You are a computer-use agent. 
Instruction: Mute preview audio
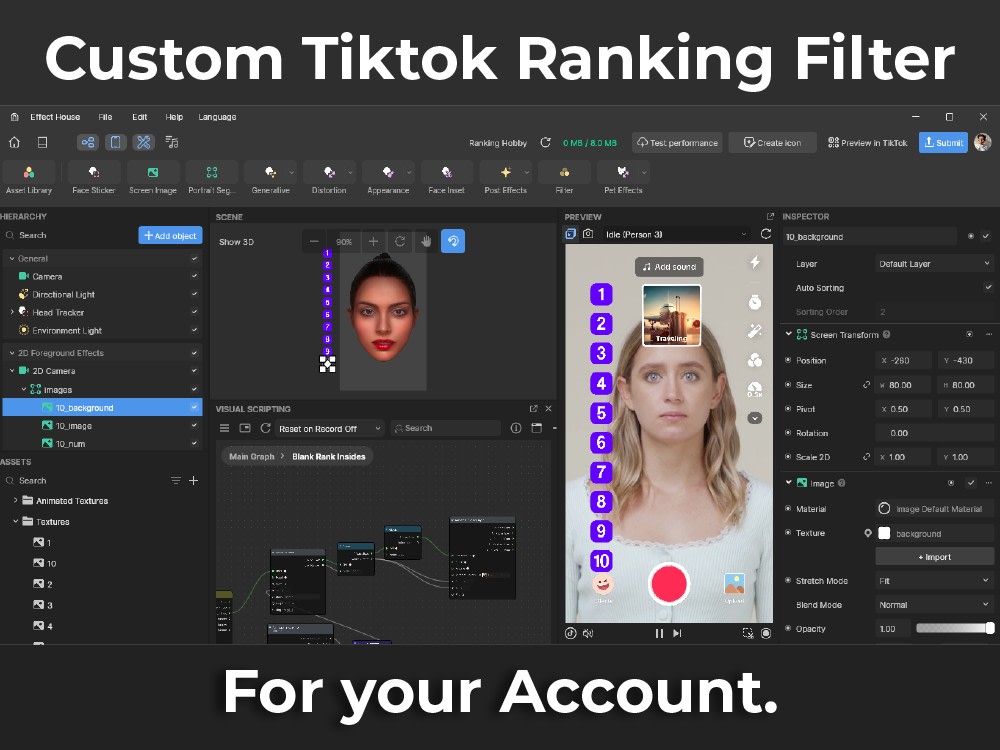pos(588,633)
